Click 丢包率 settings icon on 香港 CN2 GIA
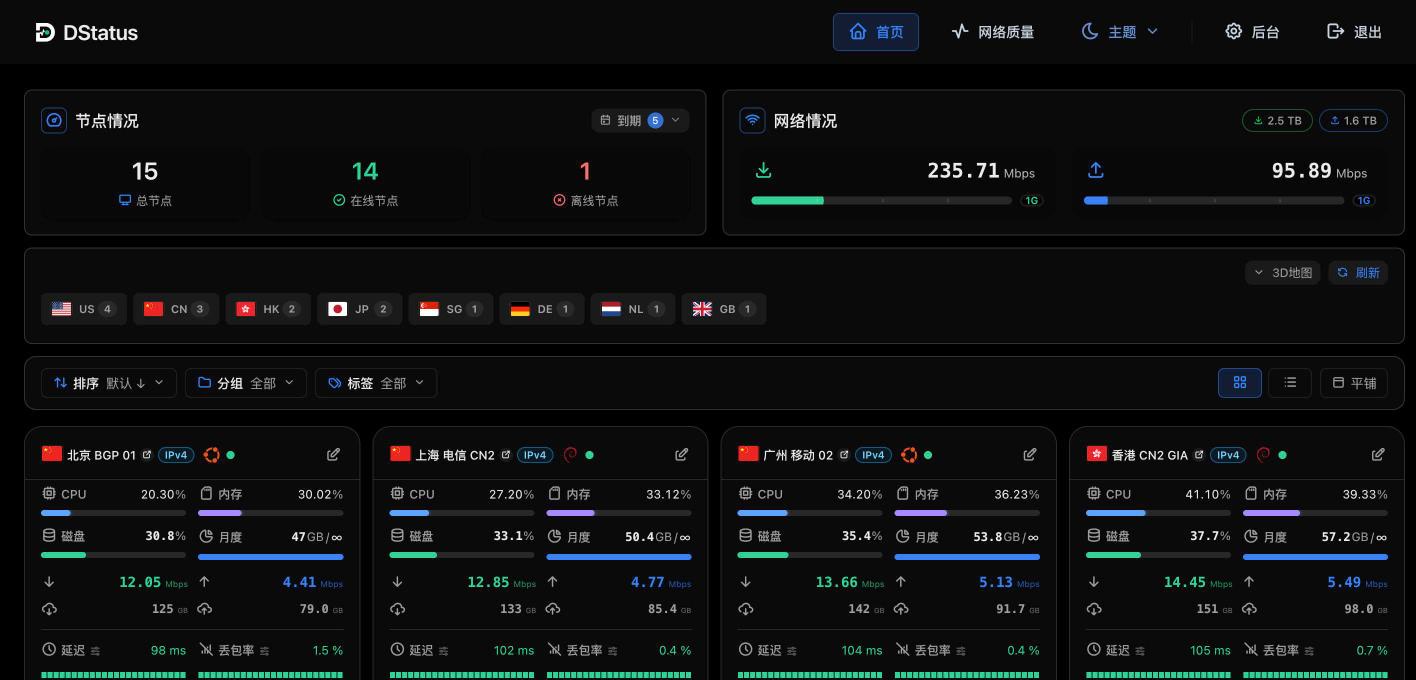 coord(1309,651)
